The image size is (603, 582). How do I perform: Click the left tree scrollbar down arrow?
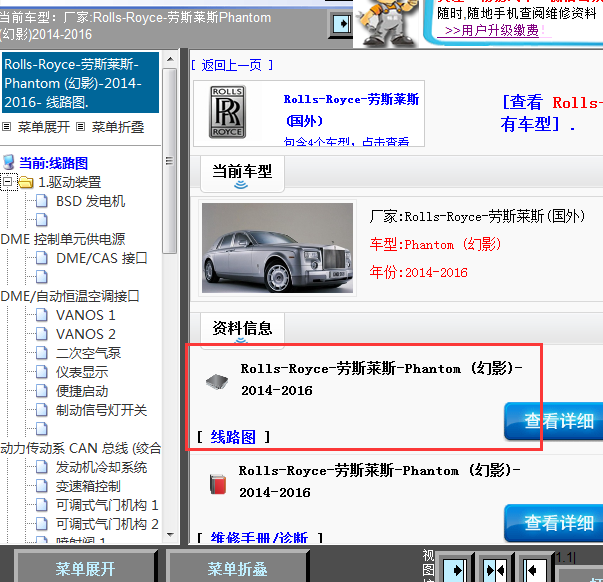(x=170, y=535)
